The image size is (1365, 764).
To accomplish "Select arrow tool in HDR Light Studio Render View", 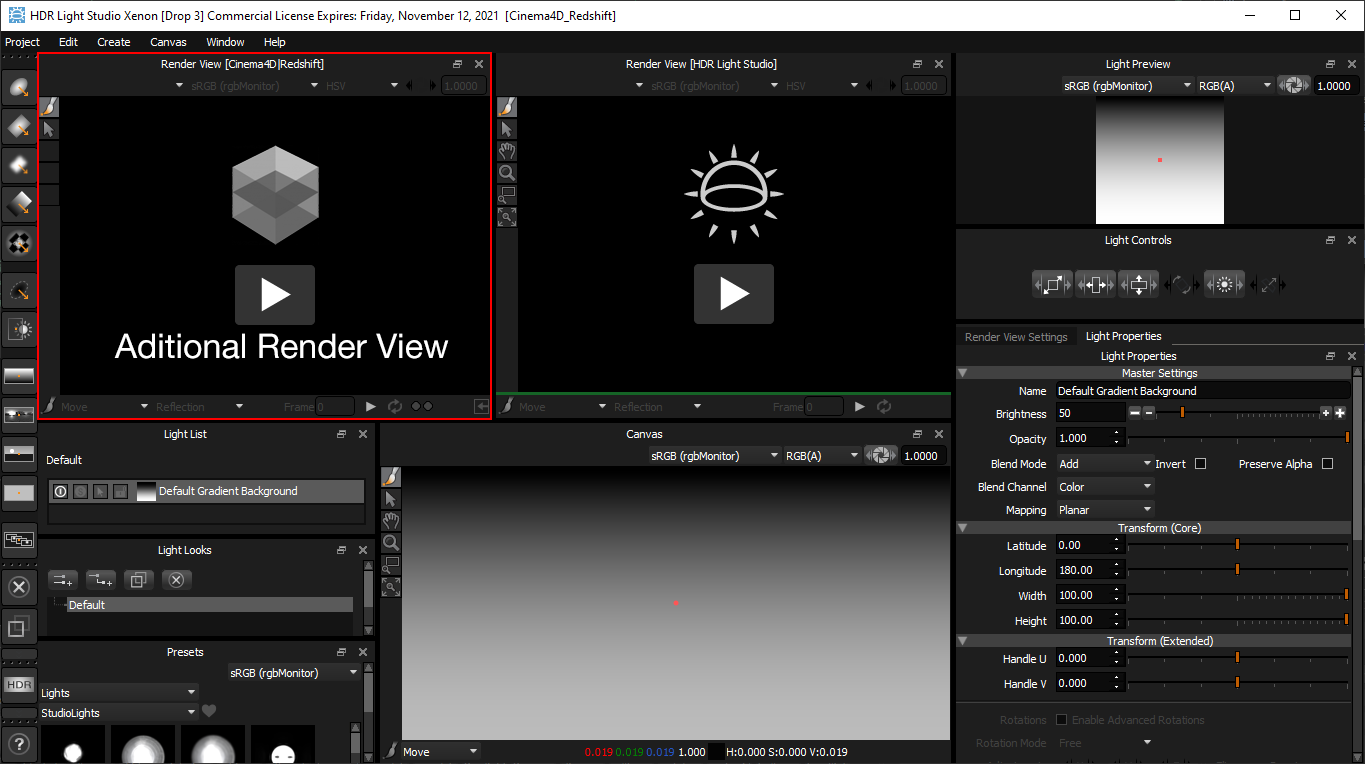I will pos(507,129).
